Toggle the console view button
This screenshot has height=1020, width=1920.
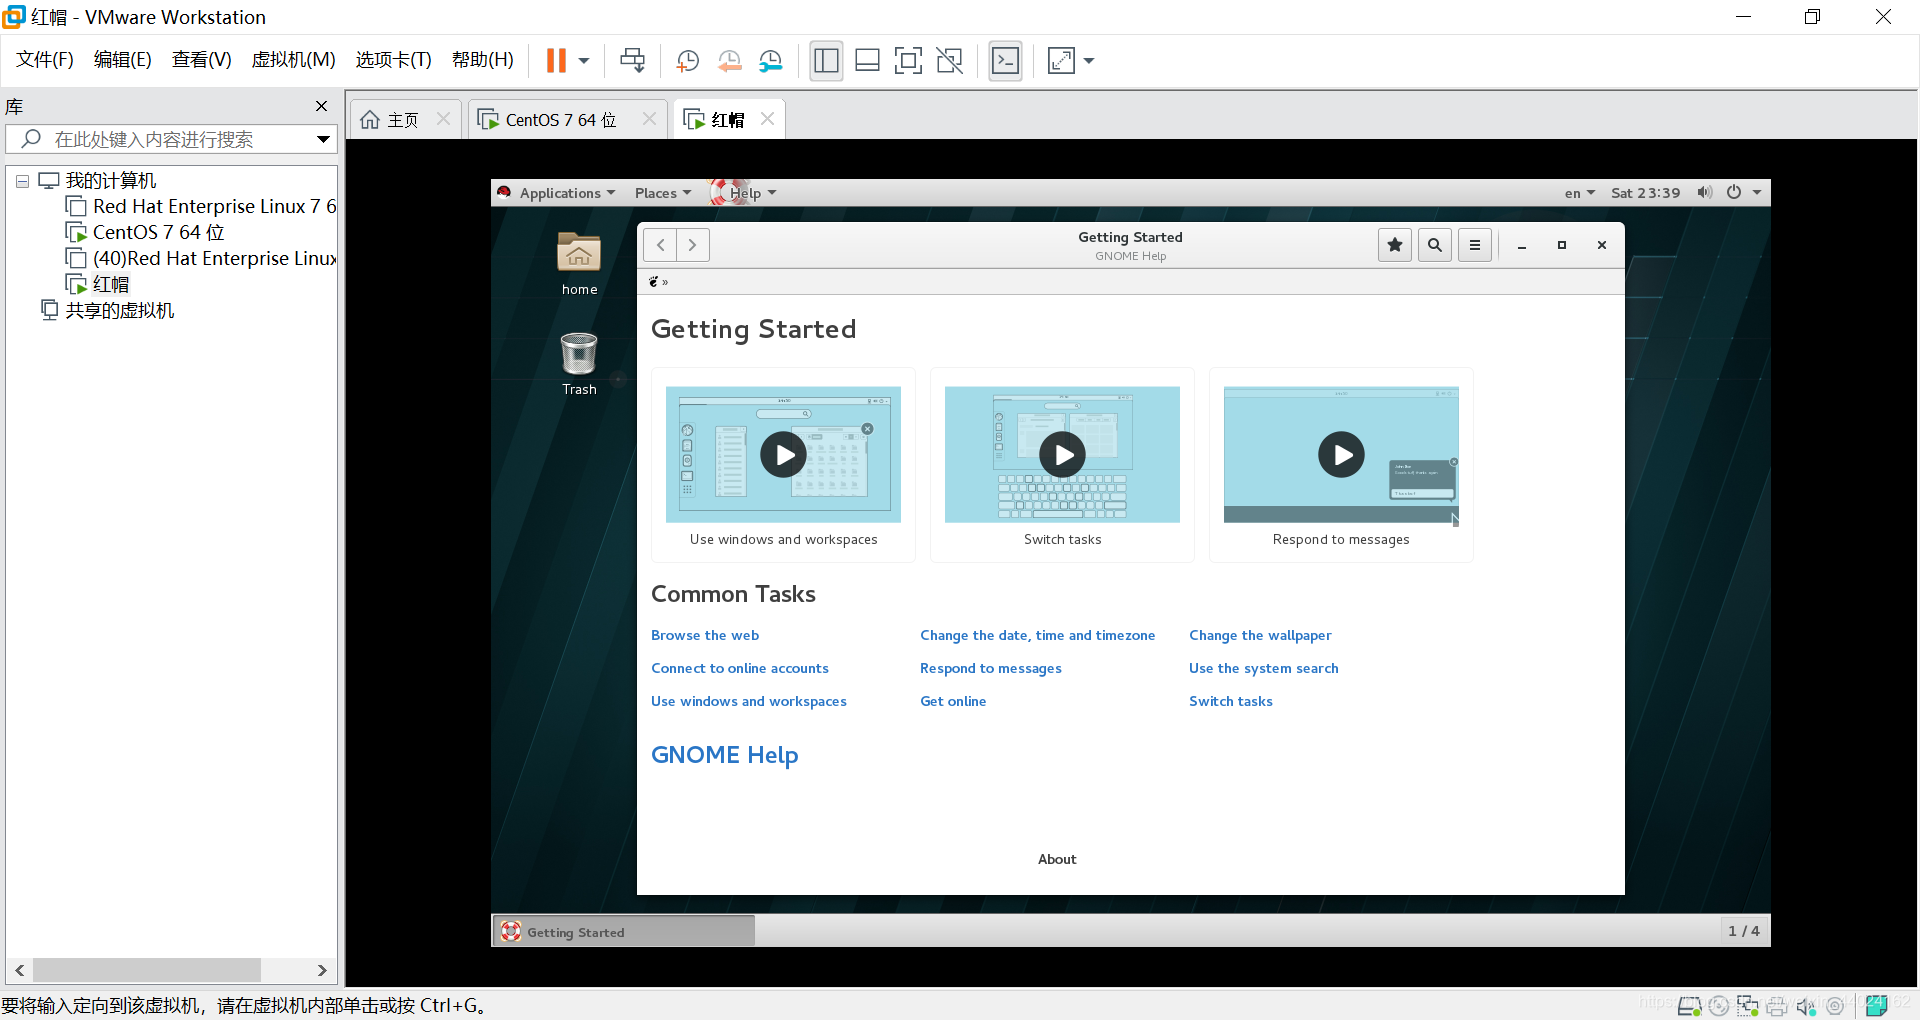click(1005, 61)
